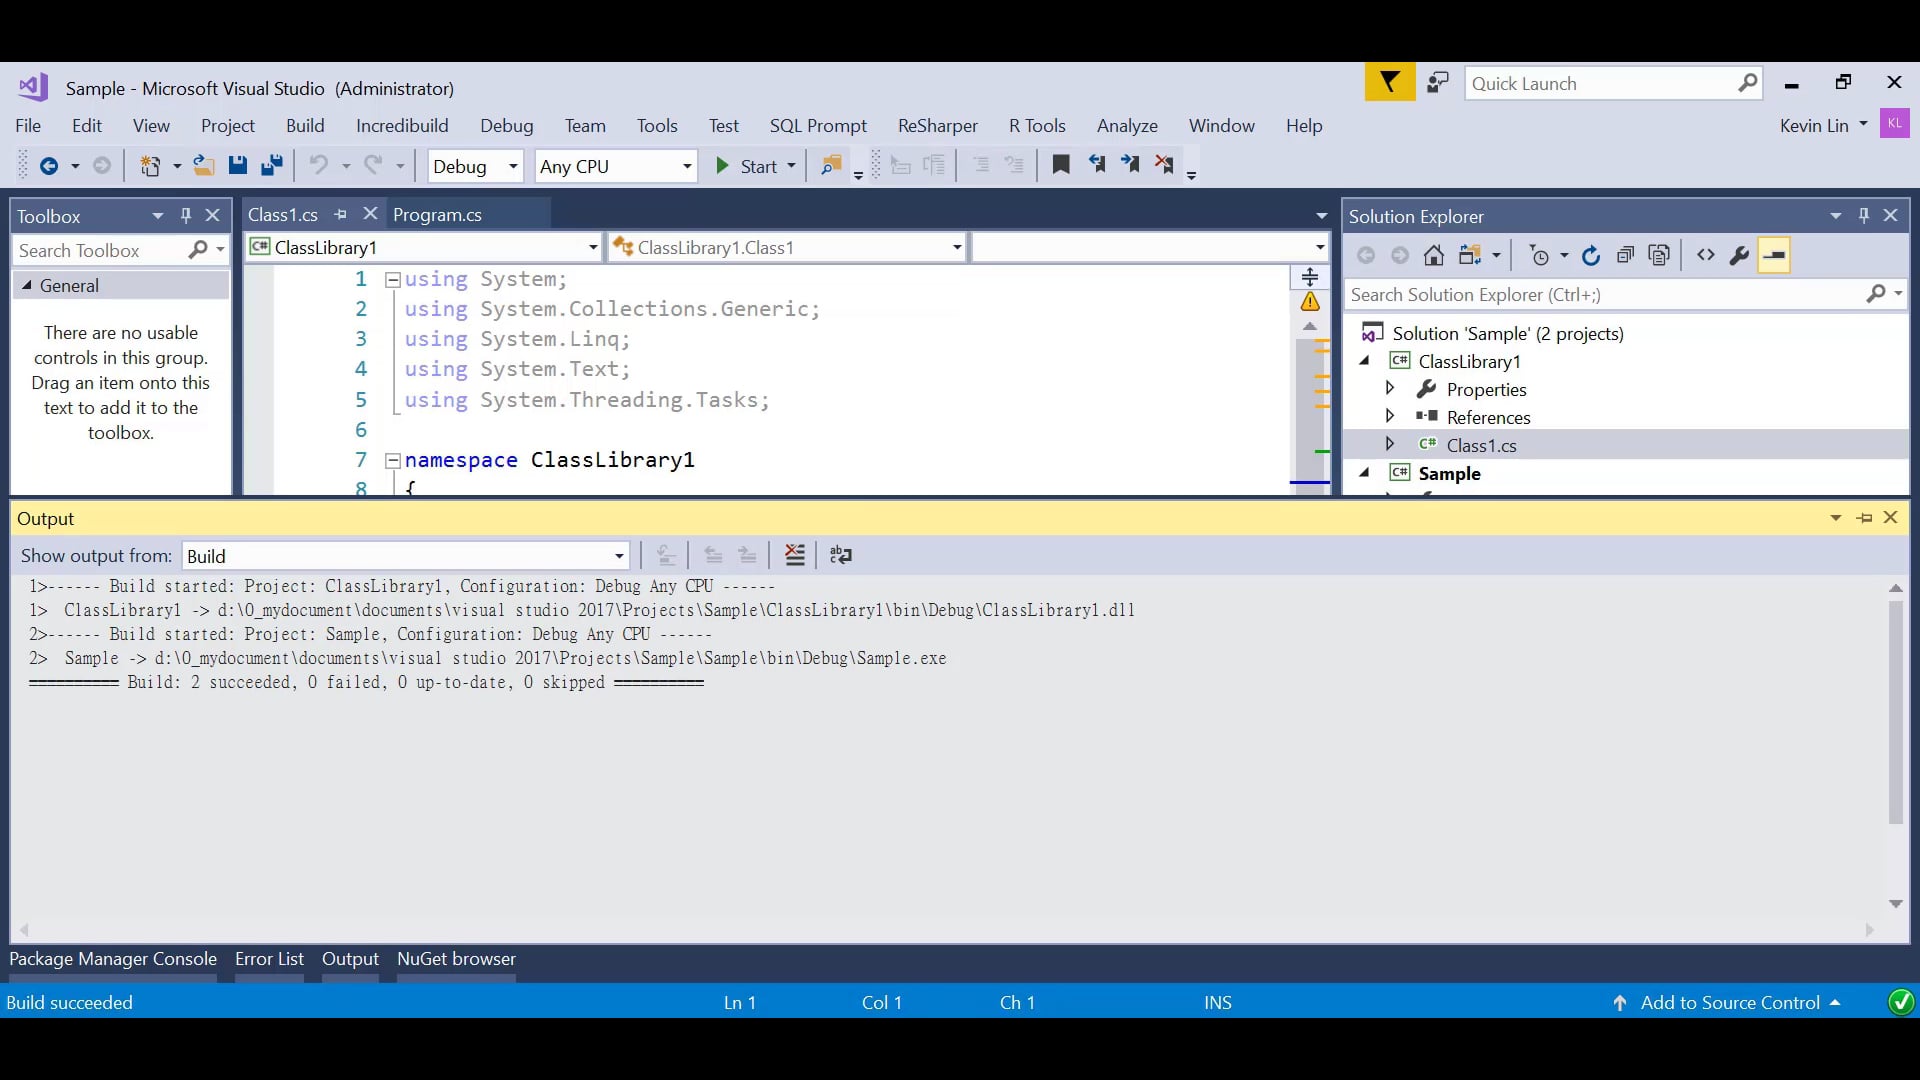Click Add to Source Control

(x=1729, y=1002)
